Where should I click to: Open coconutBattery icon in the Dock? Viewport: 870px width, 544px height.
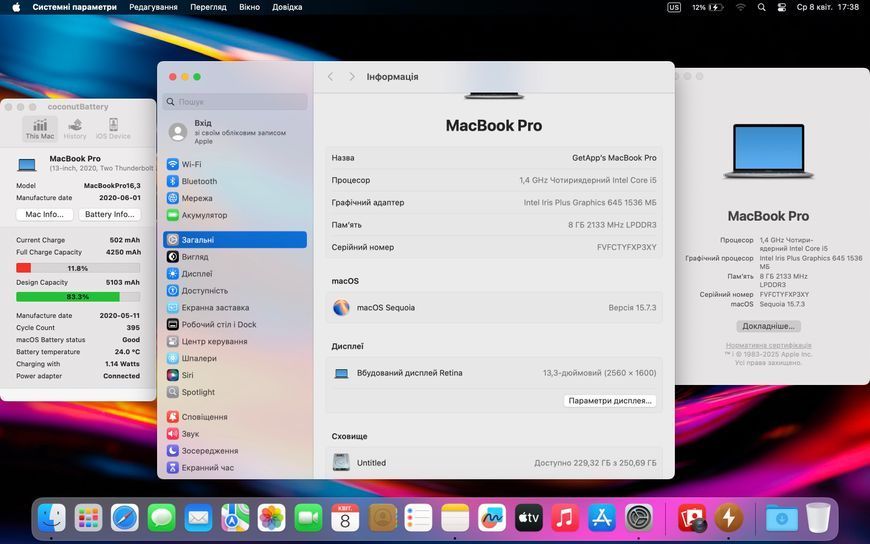coord(728,518)
